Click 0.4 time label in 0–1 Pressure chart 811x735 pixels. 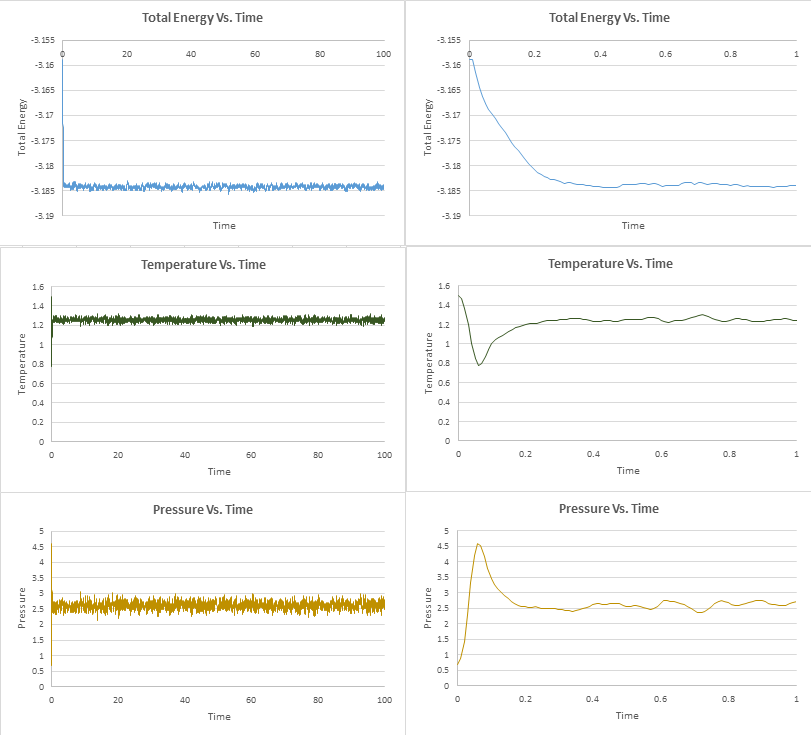click(x=592, y=699)
